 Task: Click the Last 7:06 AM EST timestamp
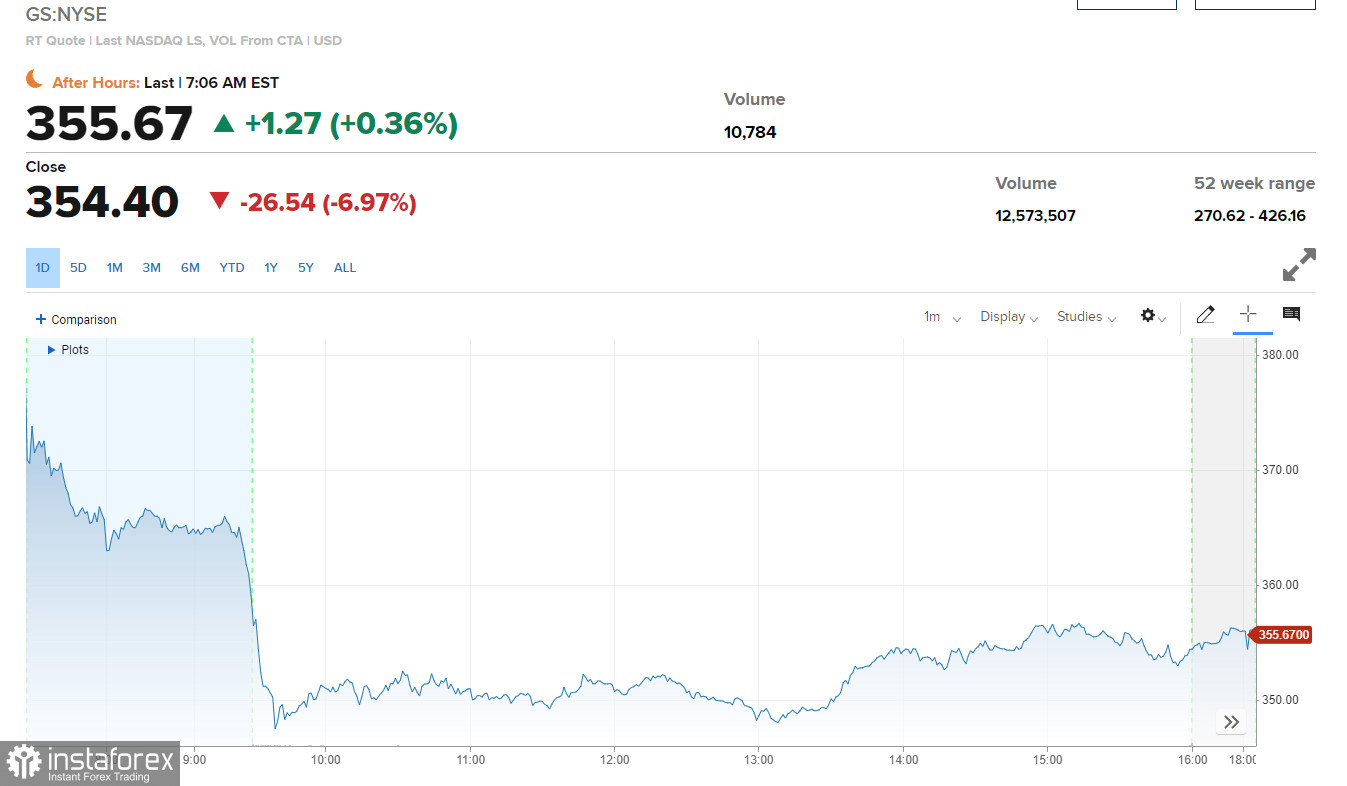coord(211,83)
